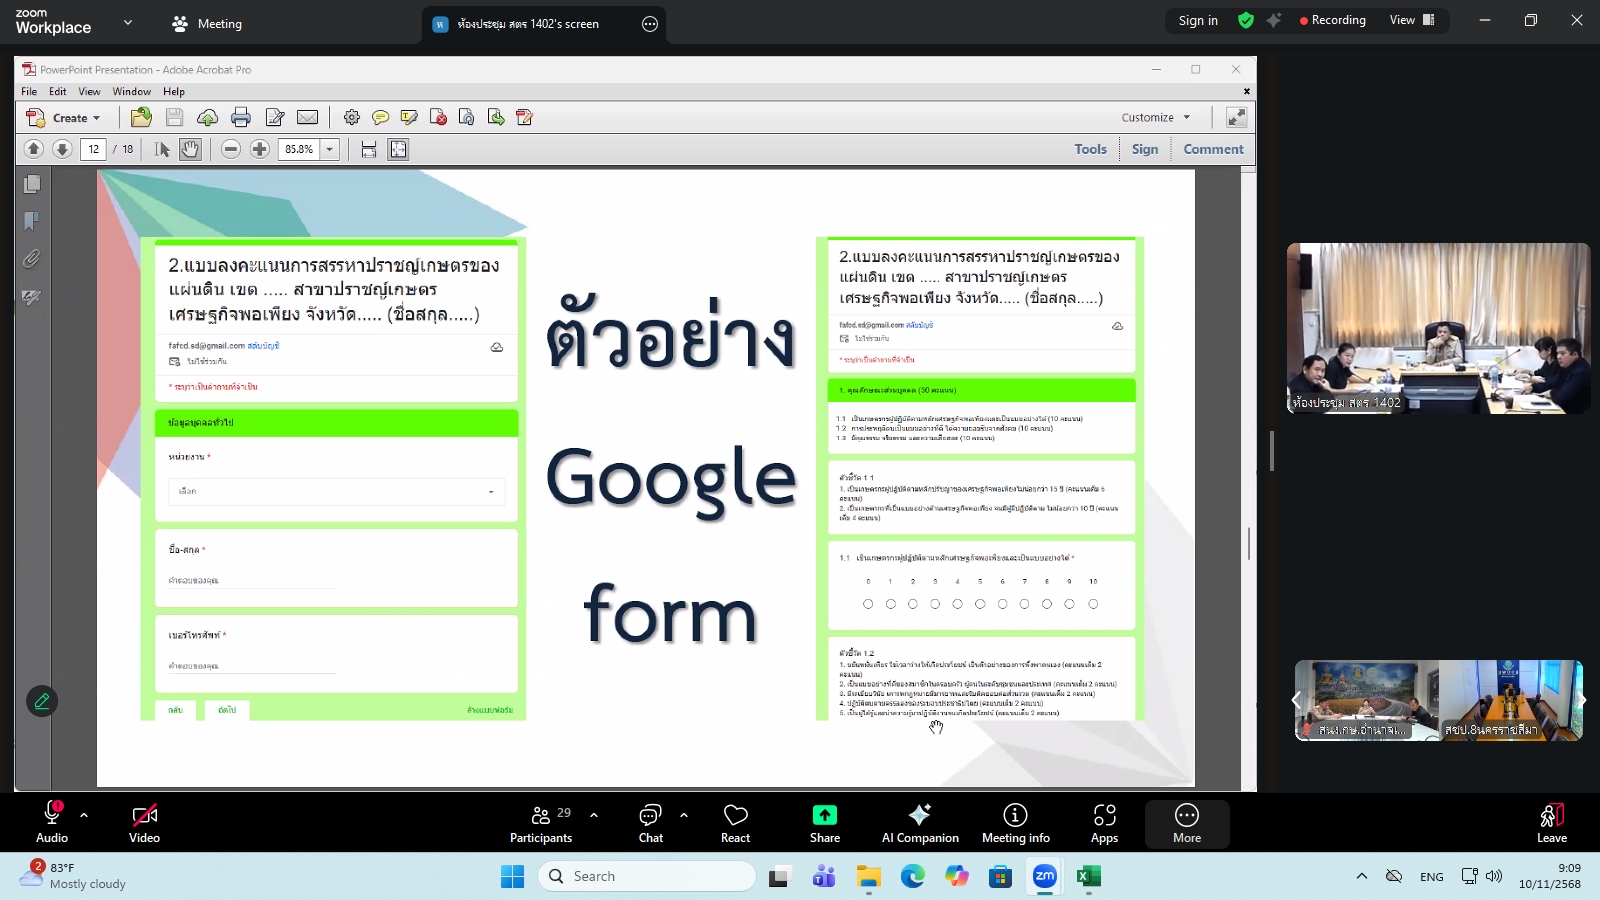Screen dimensions: 1600x900
Task: Mute your microphone in Zoom
Action: (51, 822)
